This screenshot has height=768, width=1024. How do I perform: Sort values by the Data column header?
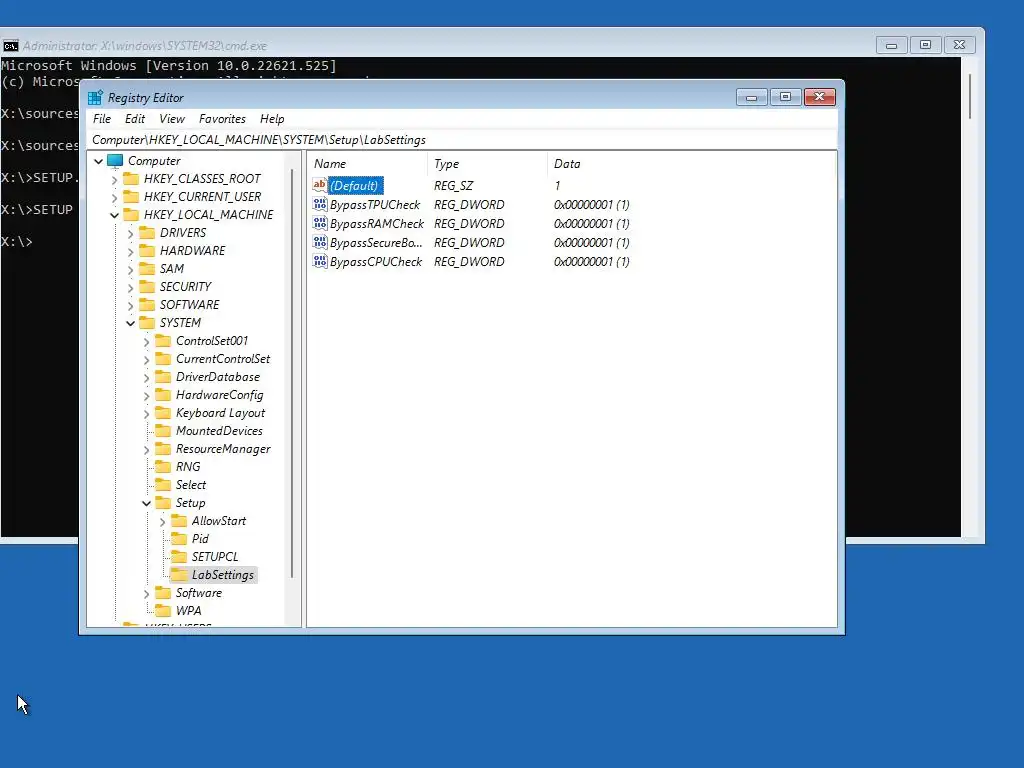coord(691,164)
